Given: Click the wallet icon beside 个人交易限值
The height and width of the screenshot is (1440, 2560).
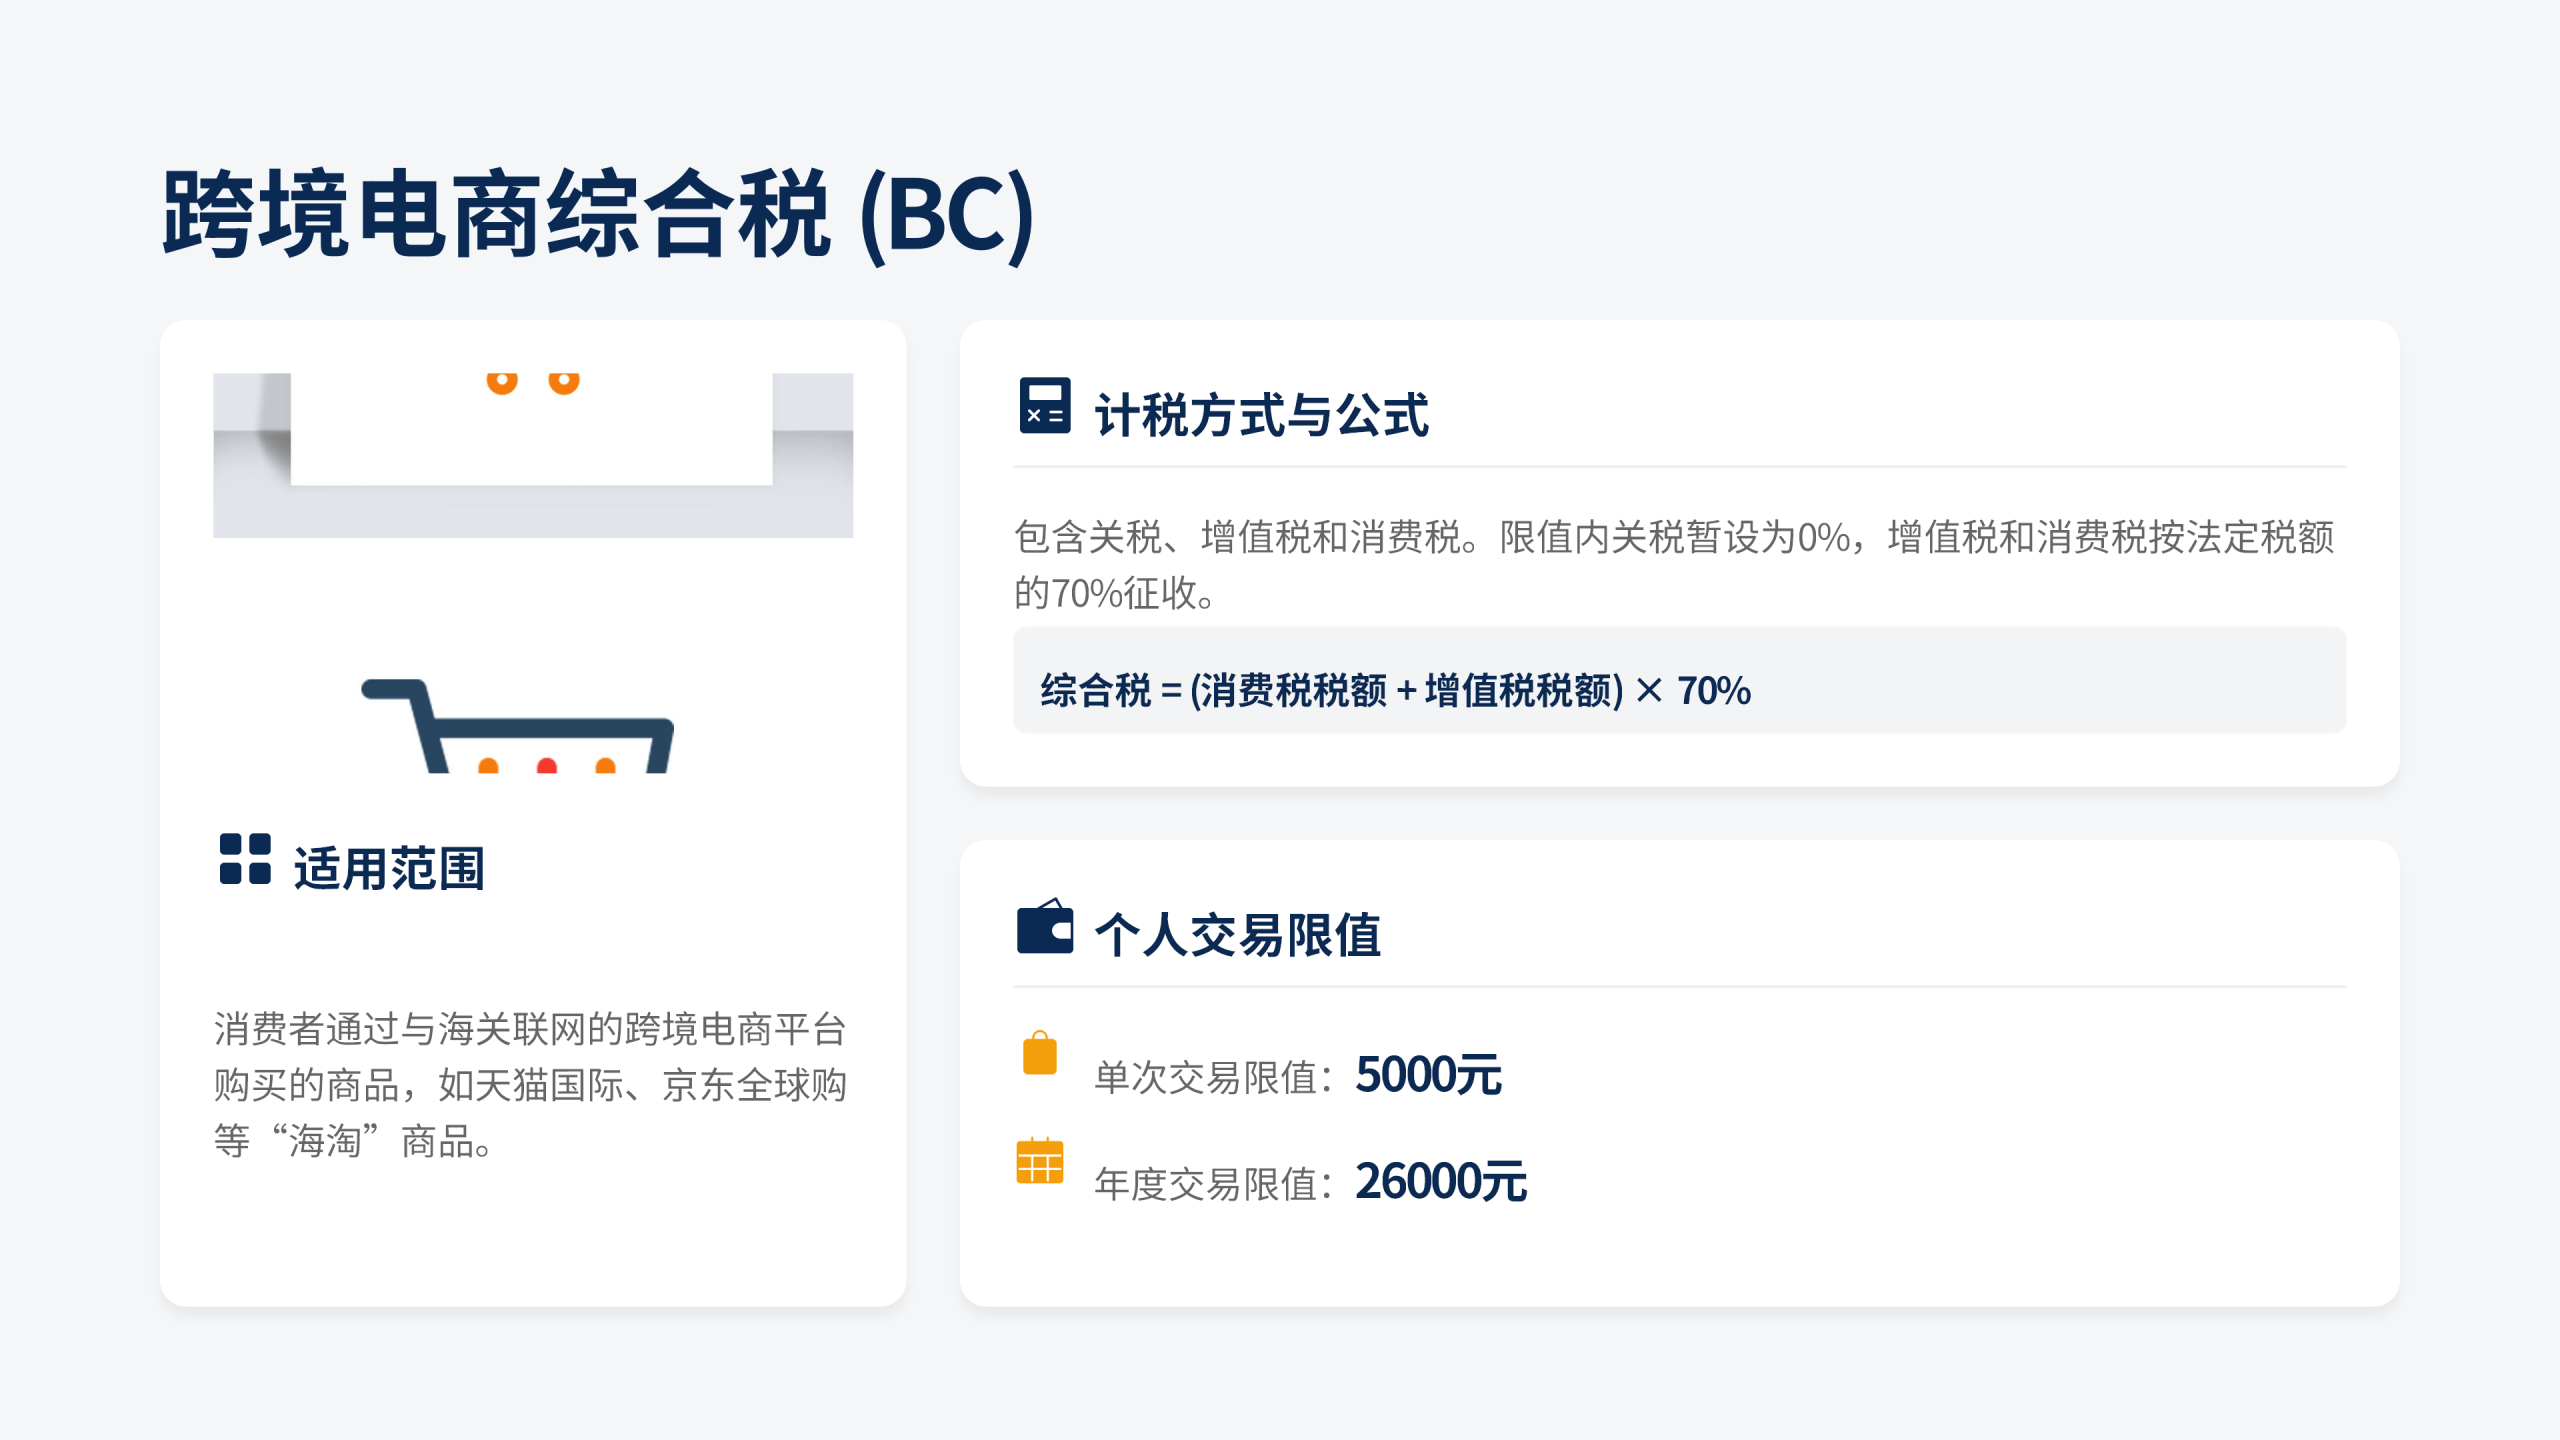Looking at the screenshot, I should [1044, 927].
